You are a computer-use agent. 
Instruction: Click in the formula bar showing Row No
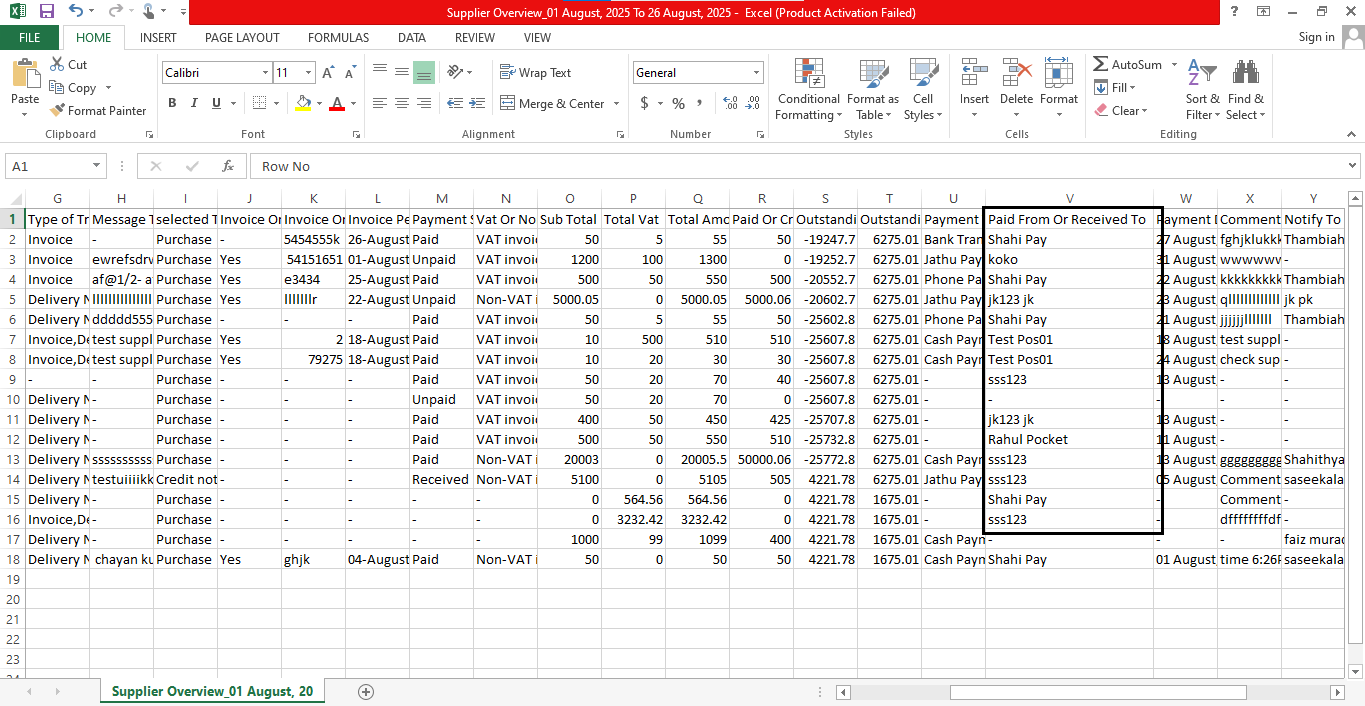pos(796,166)
